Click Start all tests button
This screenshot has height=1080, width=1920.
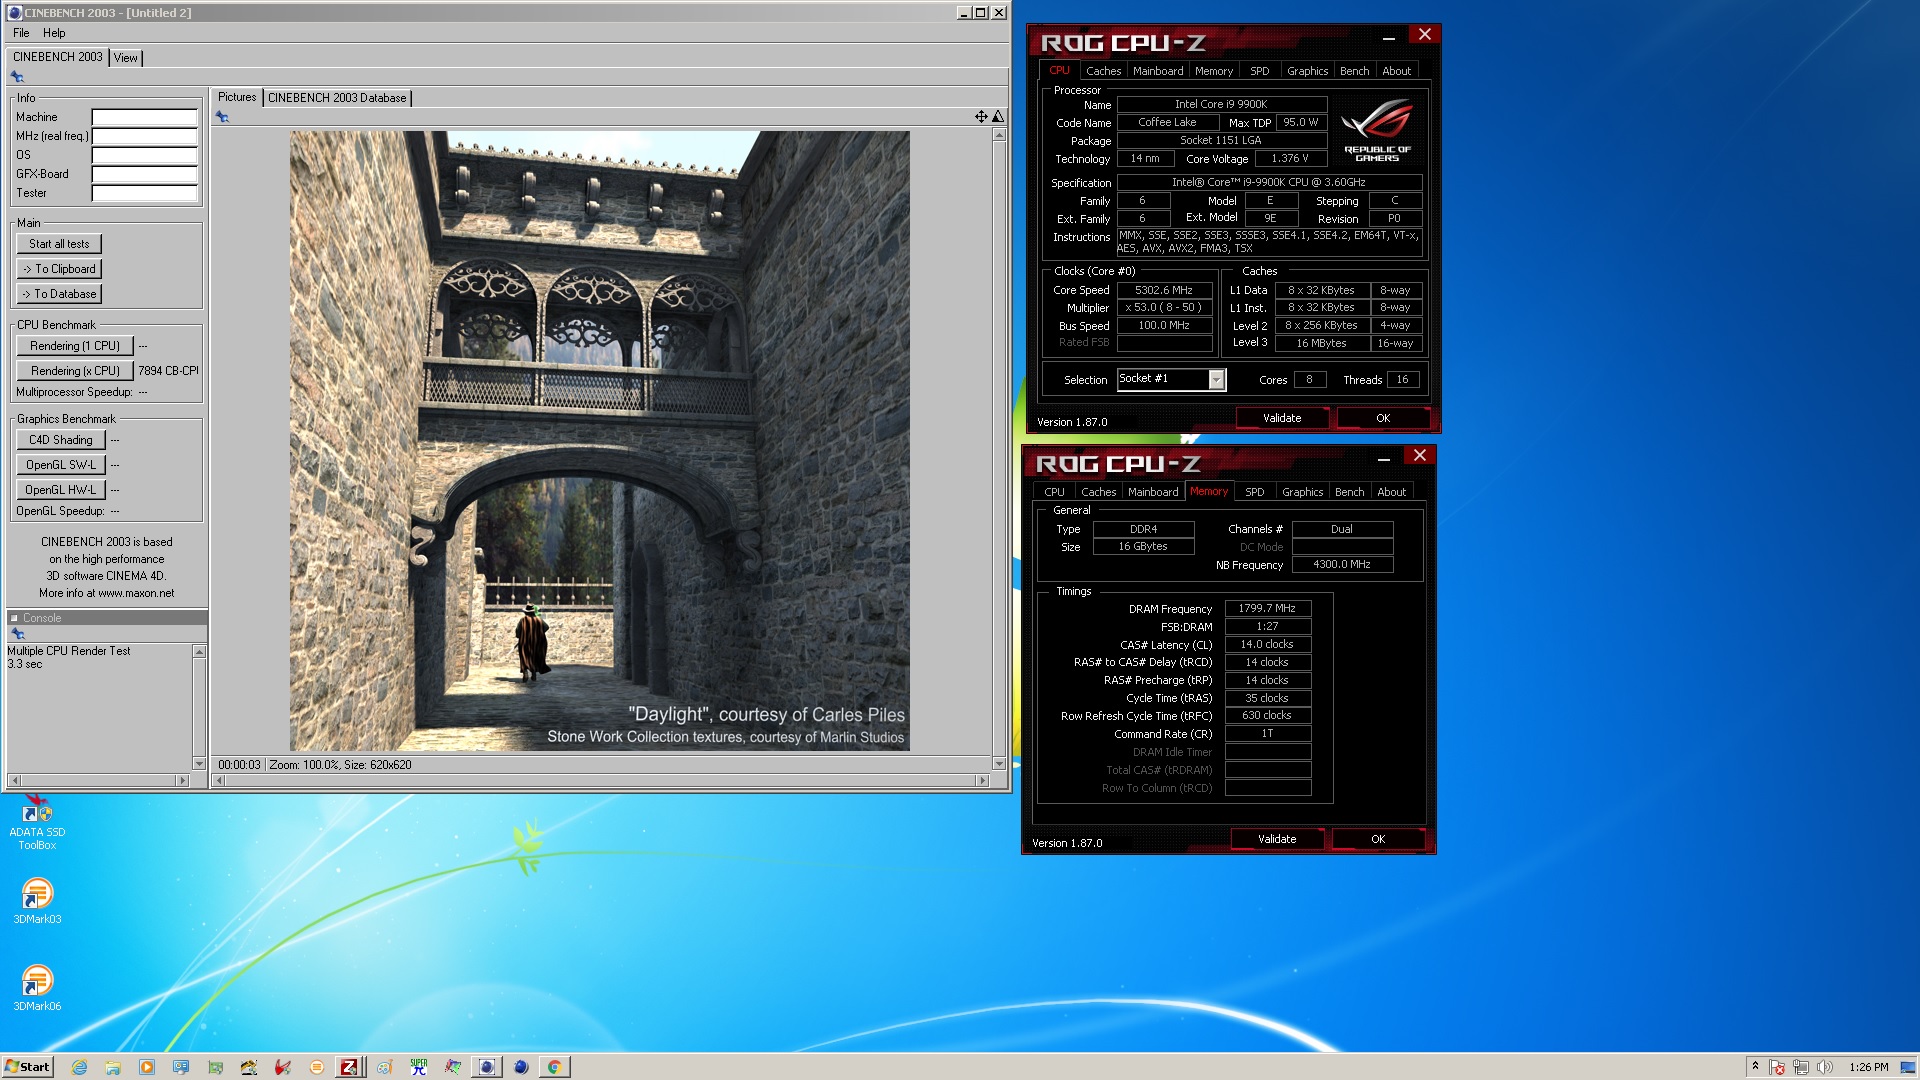pyautogui.click(x=59, y=244)
